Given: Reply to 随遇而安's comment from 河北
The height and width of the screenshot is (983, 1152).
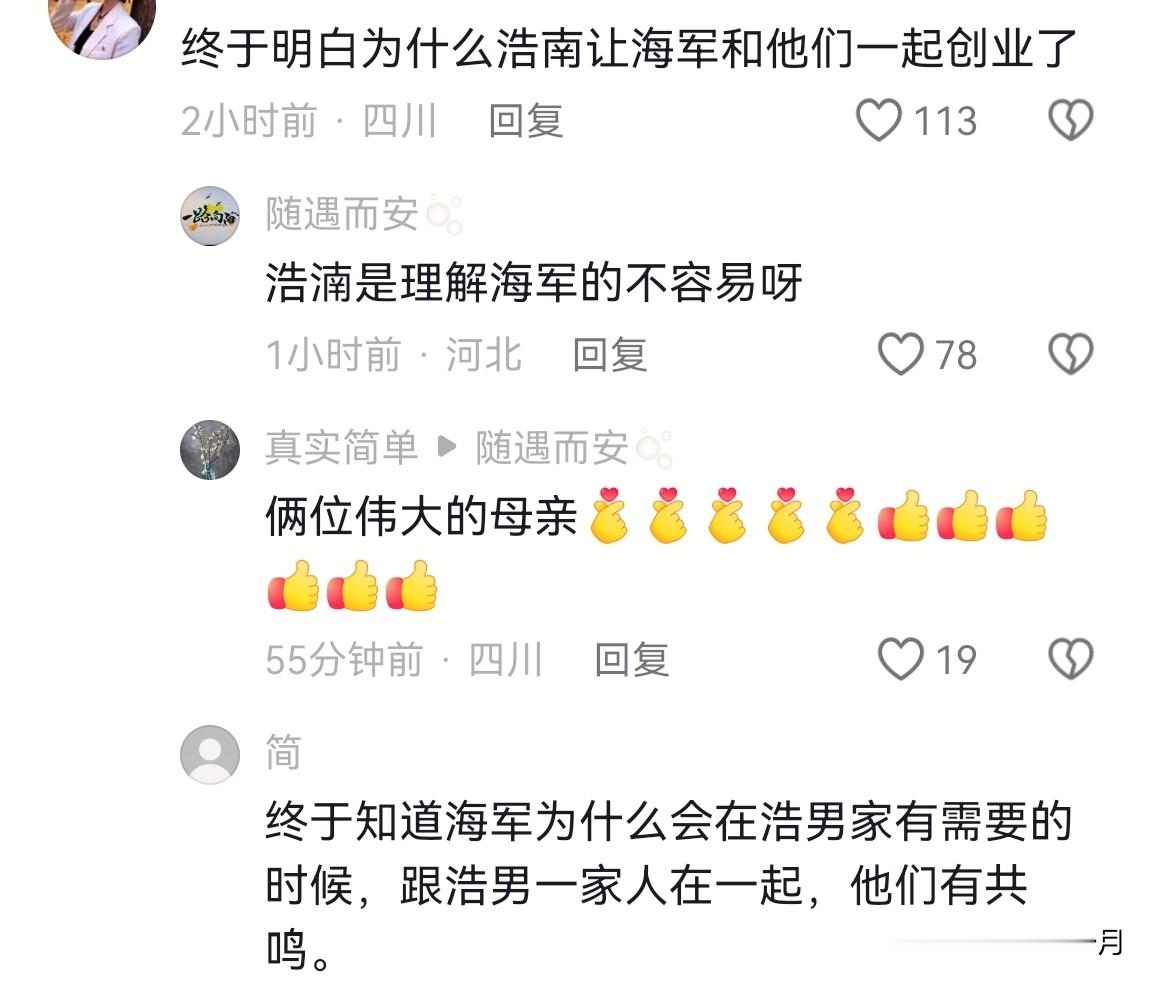Looking at the screenshot, I should pos(610,355).
